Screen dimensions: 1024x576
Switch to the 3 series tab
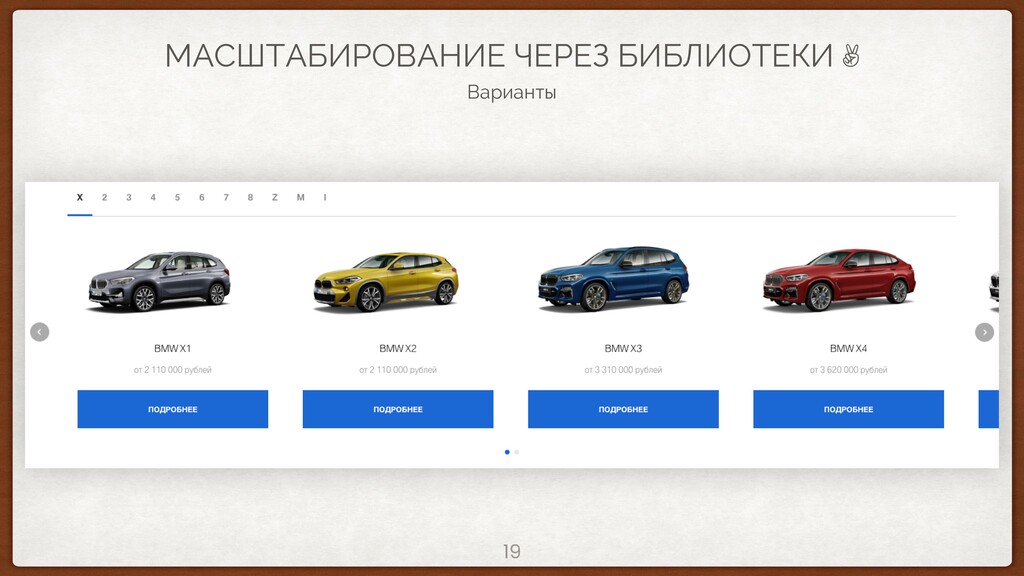[x=129, y=197]
